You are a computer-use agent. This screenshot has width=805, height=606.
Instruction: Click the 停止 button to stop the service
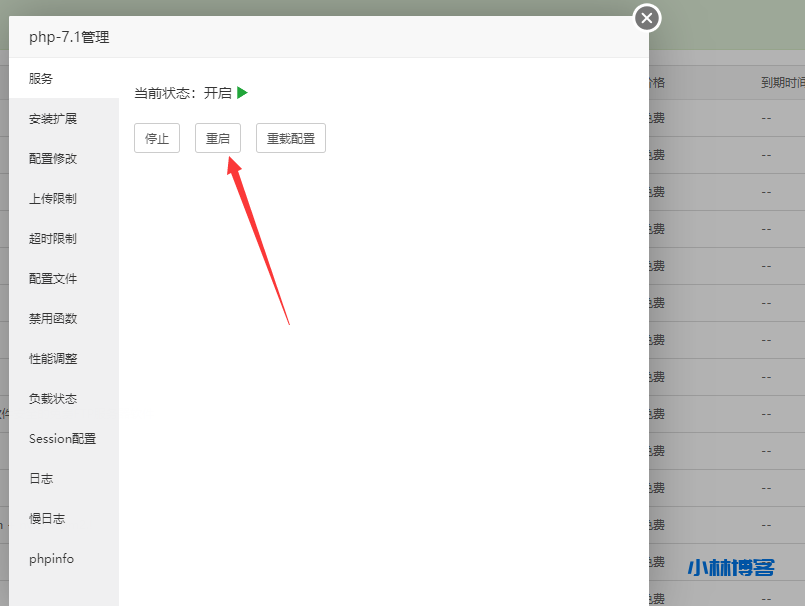[x=156, y=138]
